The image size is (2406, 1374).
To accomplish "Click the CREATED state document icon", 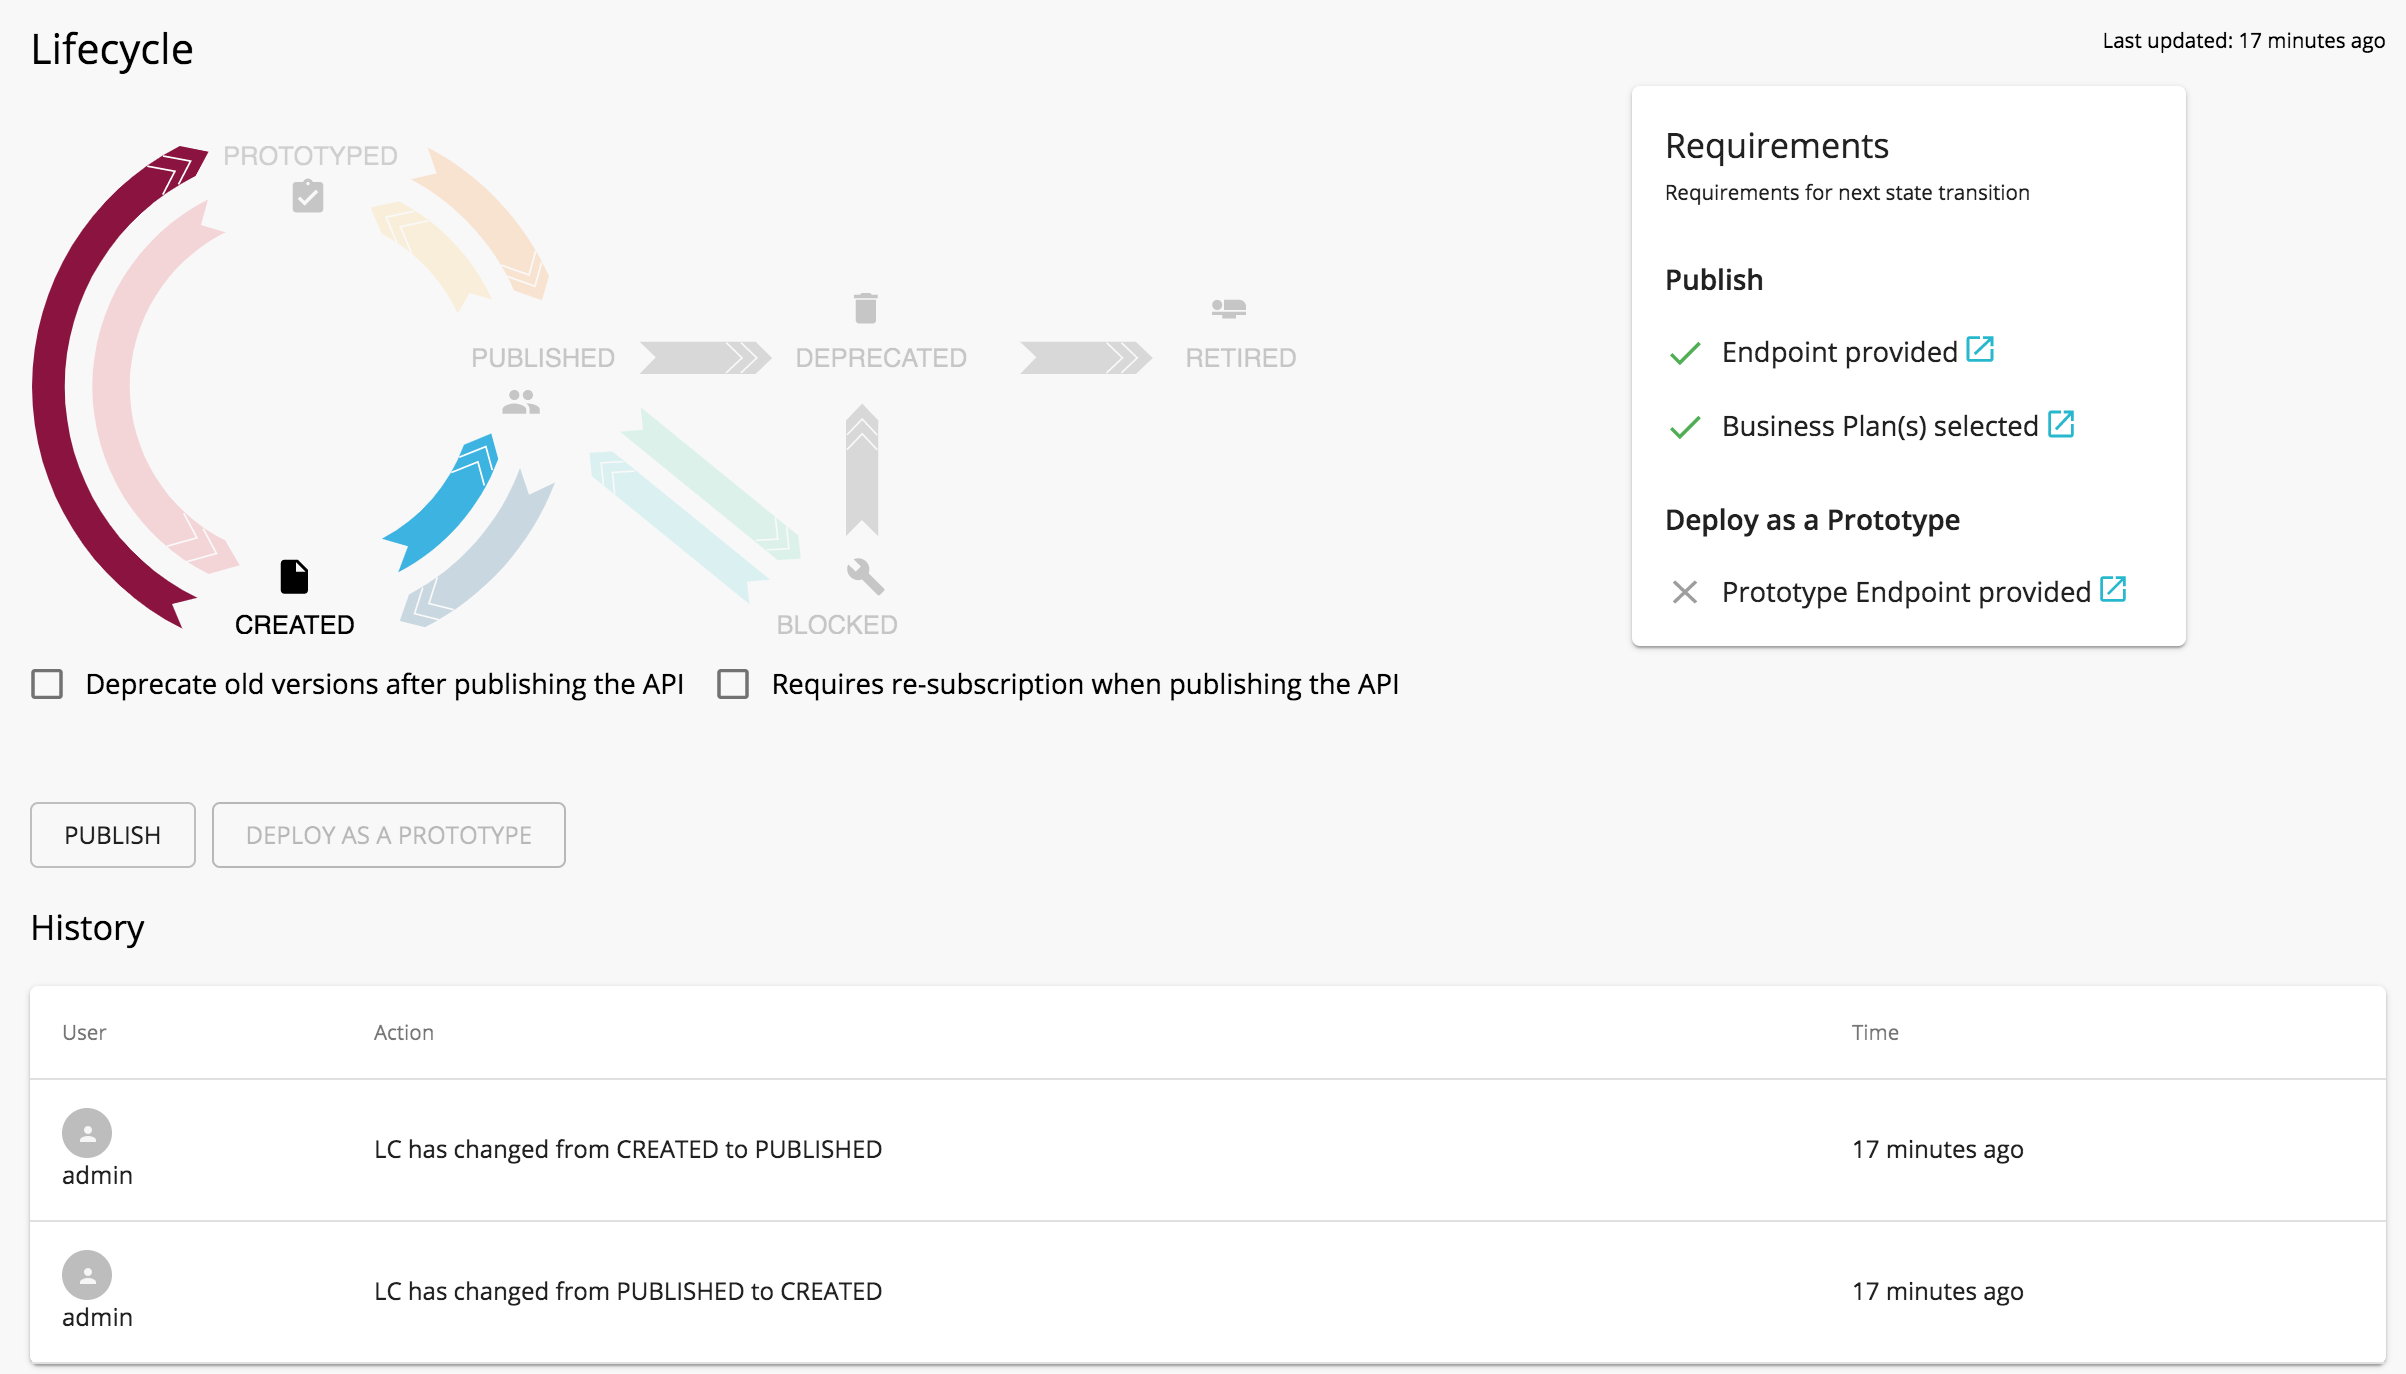I will point(293,575).
